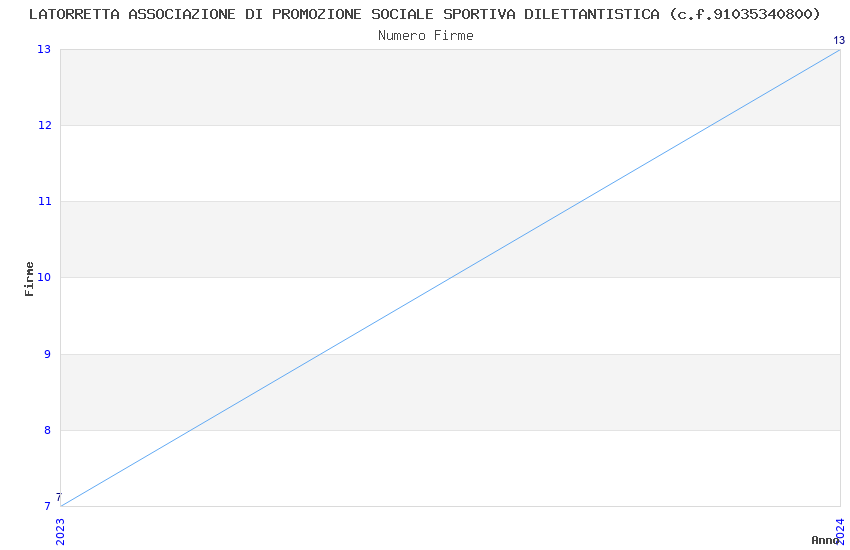Click the data label 13 above the line's end

click(x=839, y=40)
